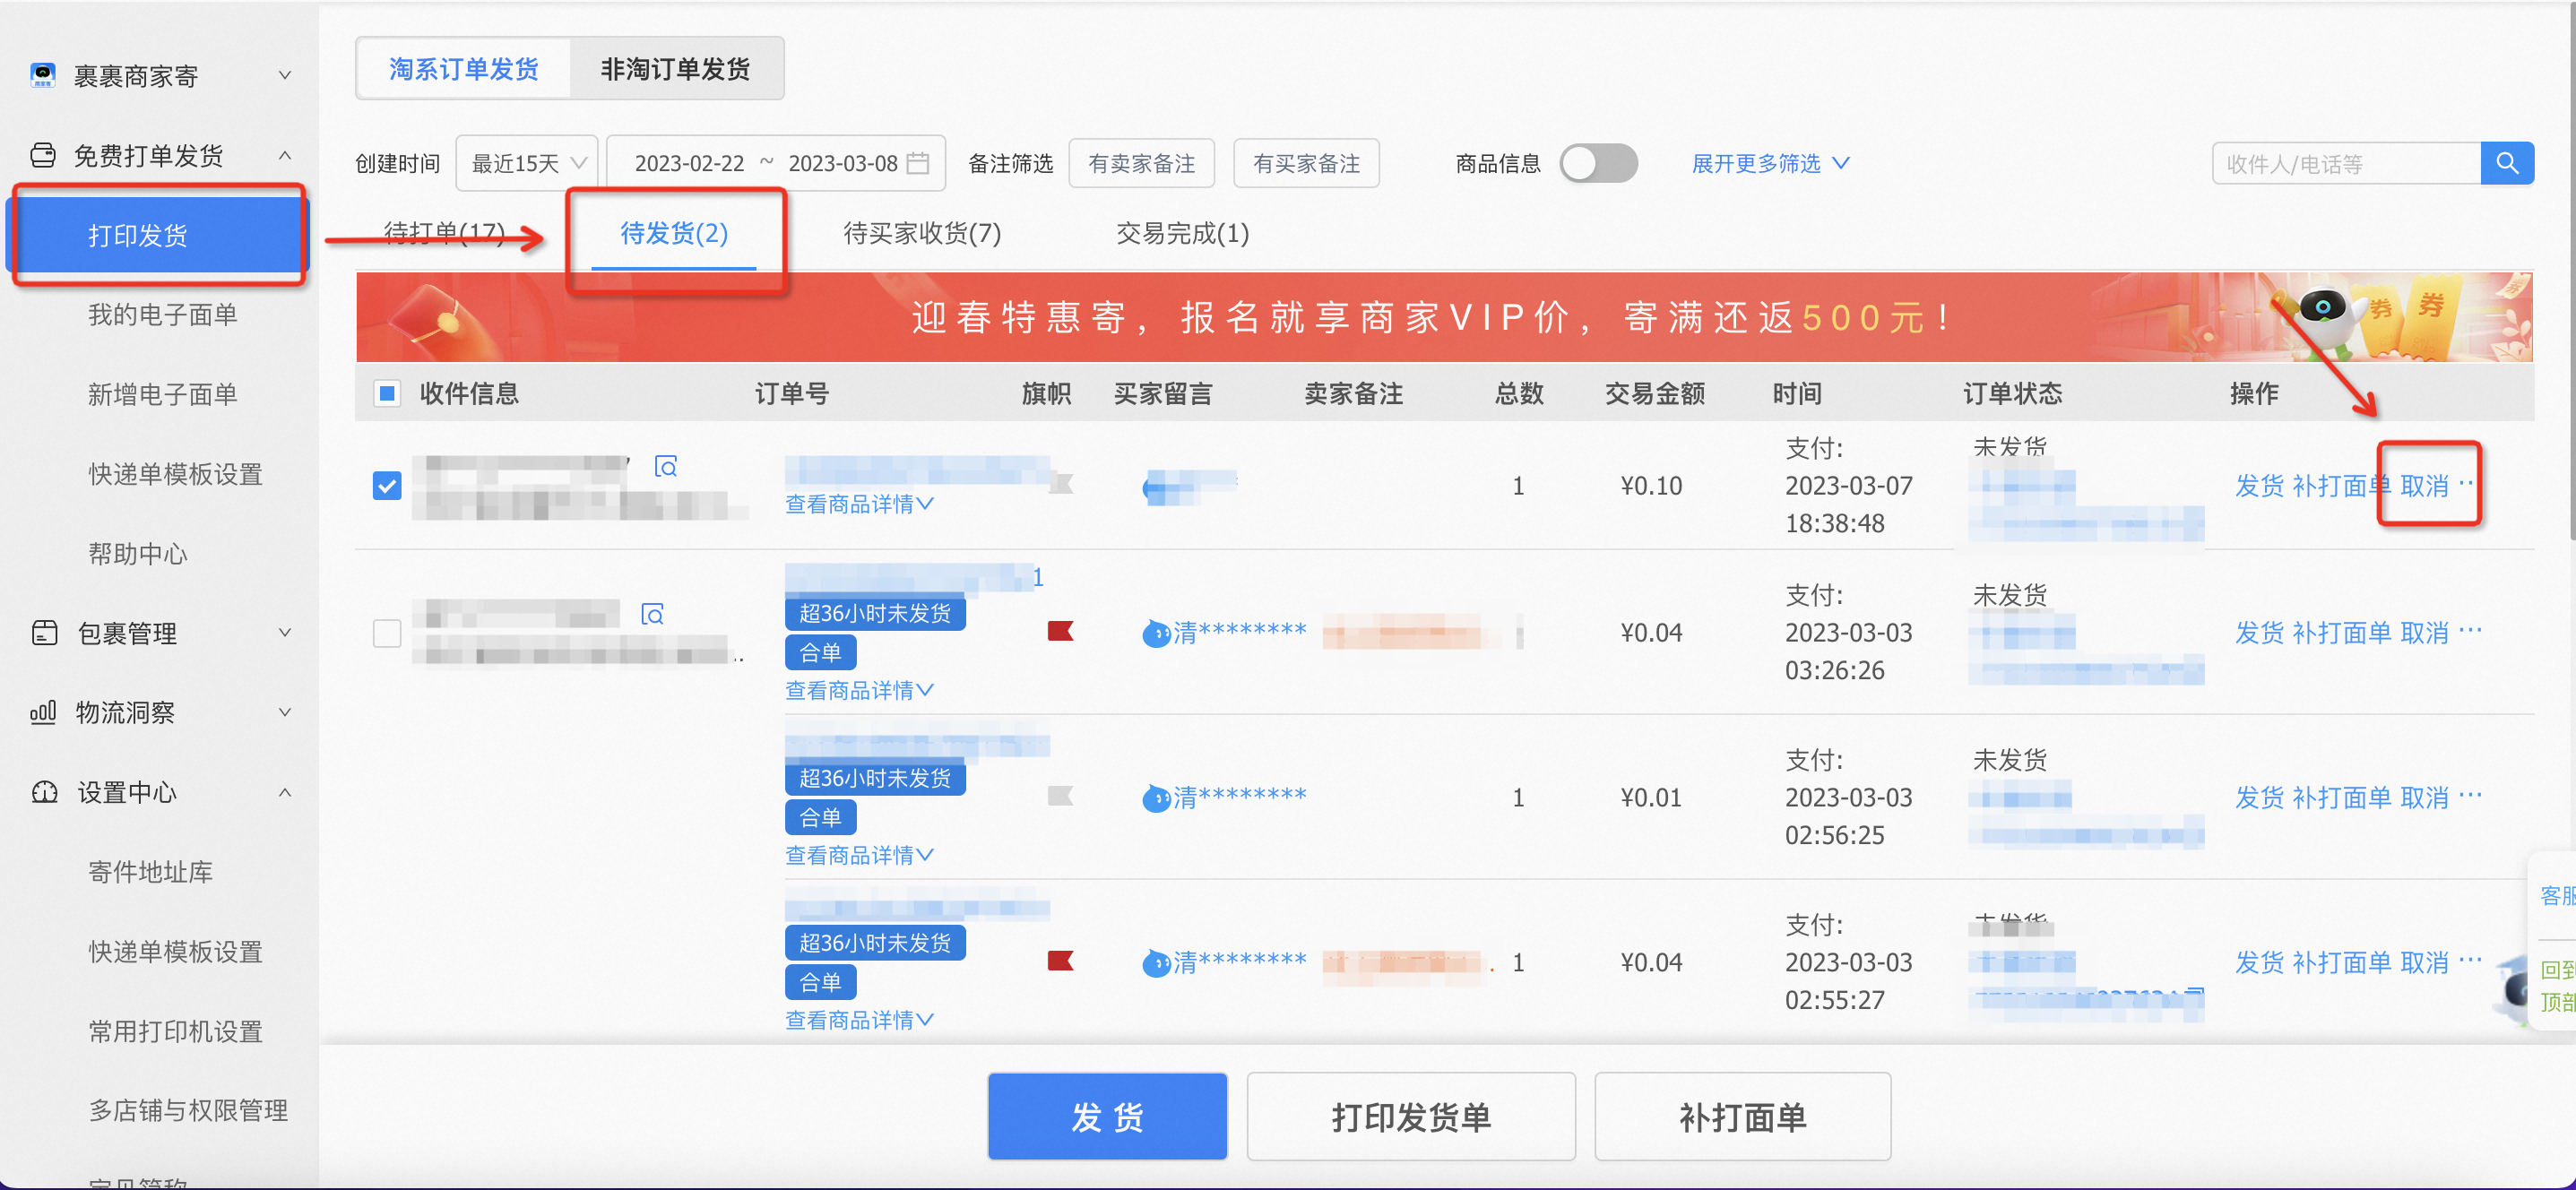View recipient details icon for the ¥0.10 order
Image resolution: width=2576 pixels, height=1190 pixels.
[665, 466]
